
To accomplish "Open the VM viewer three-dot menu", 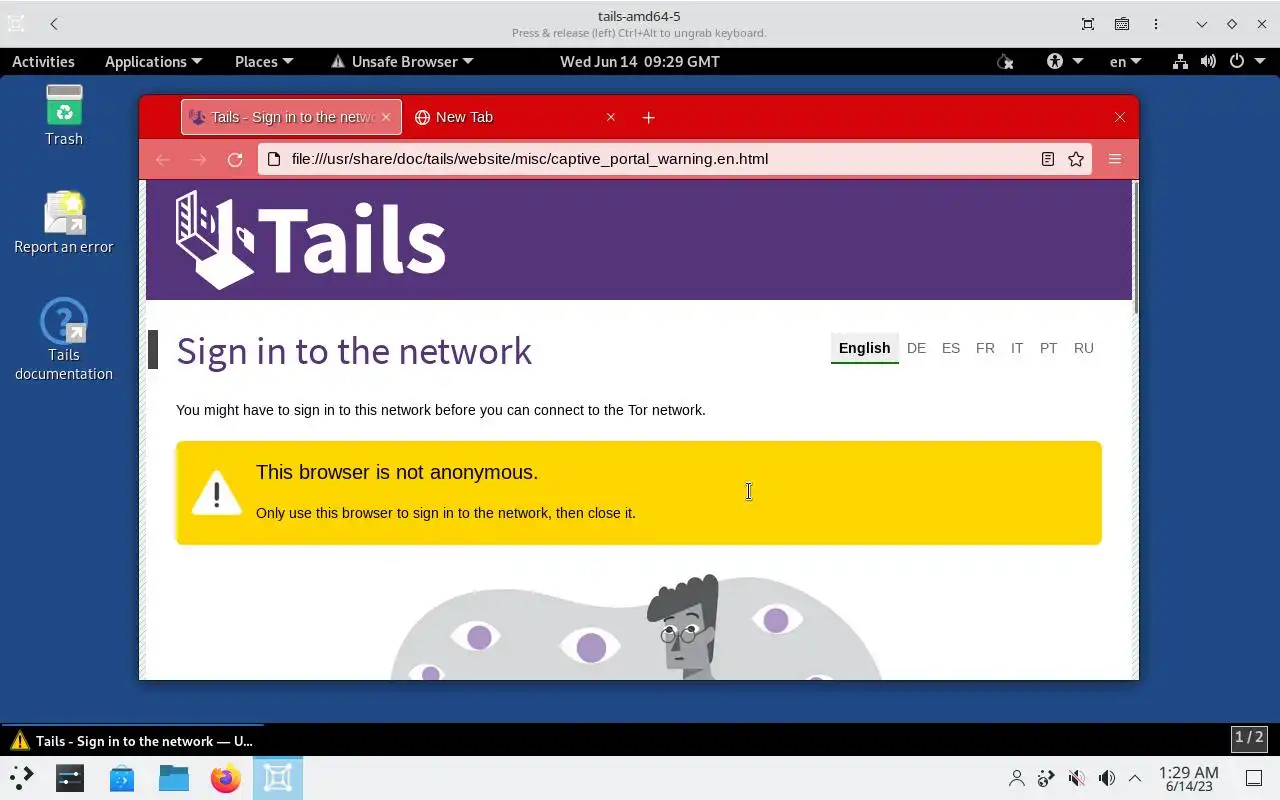I will 1156,24.
